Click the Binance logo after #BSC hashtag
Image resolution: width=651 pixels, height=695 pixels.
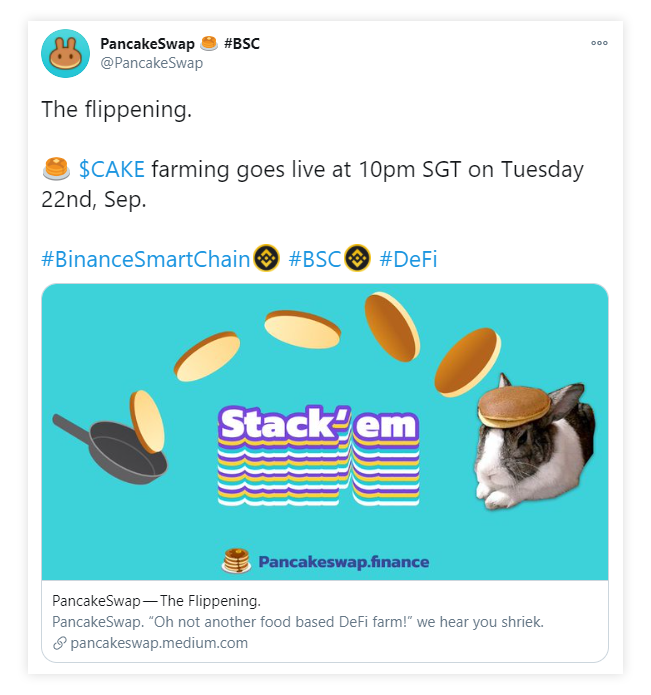[358, 258]
